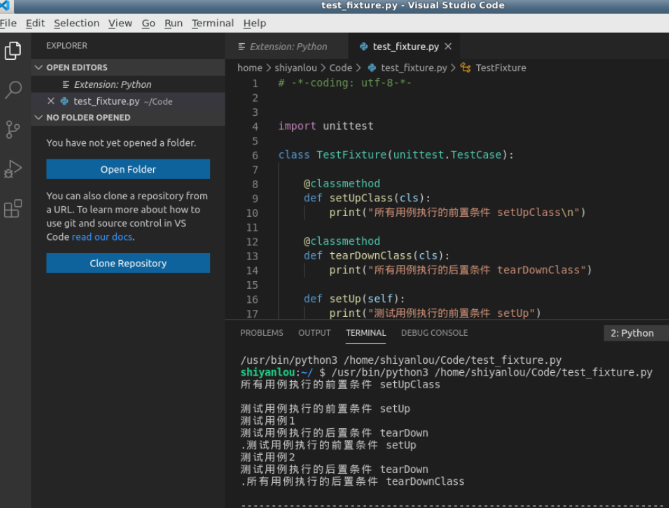Click the class symbol icon beside TestFixture breadcrumb
Viewport: 669px width, 508px height.
pyautogui.click(x=465, y=68)
